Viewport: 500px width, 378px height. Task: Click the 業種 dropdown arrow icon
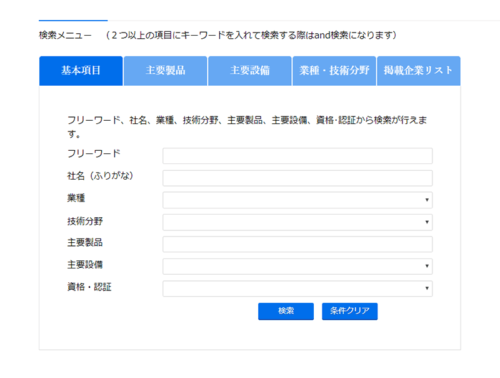(427, 200)
